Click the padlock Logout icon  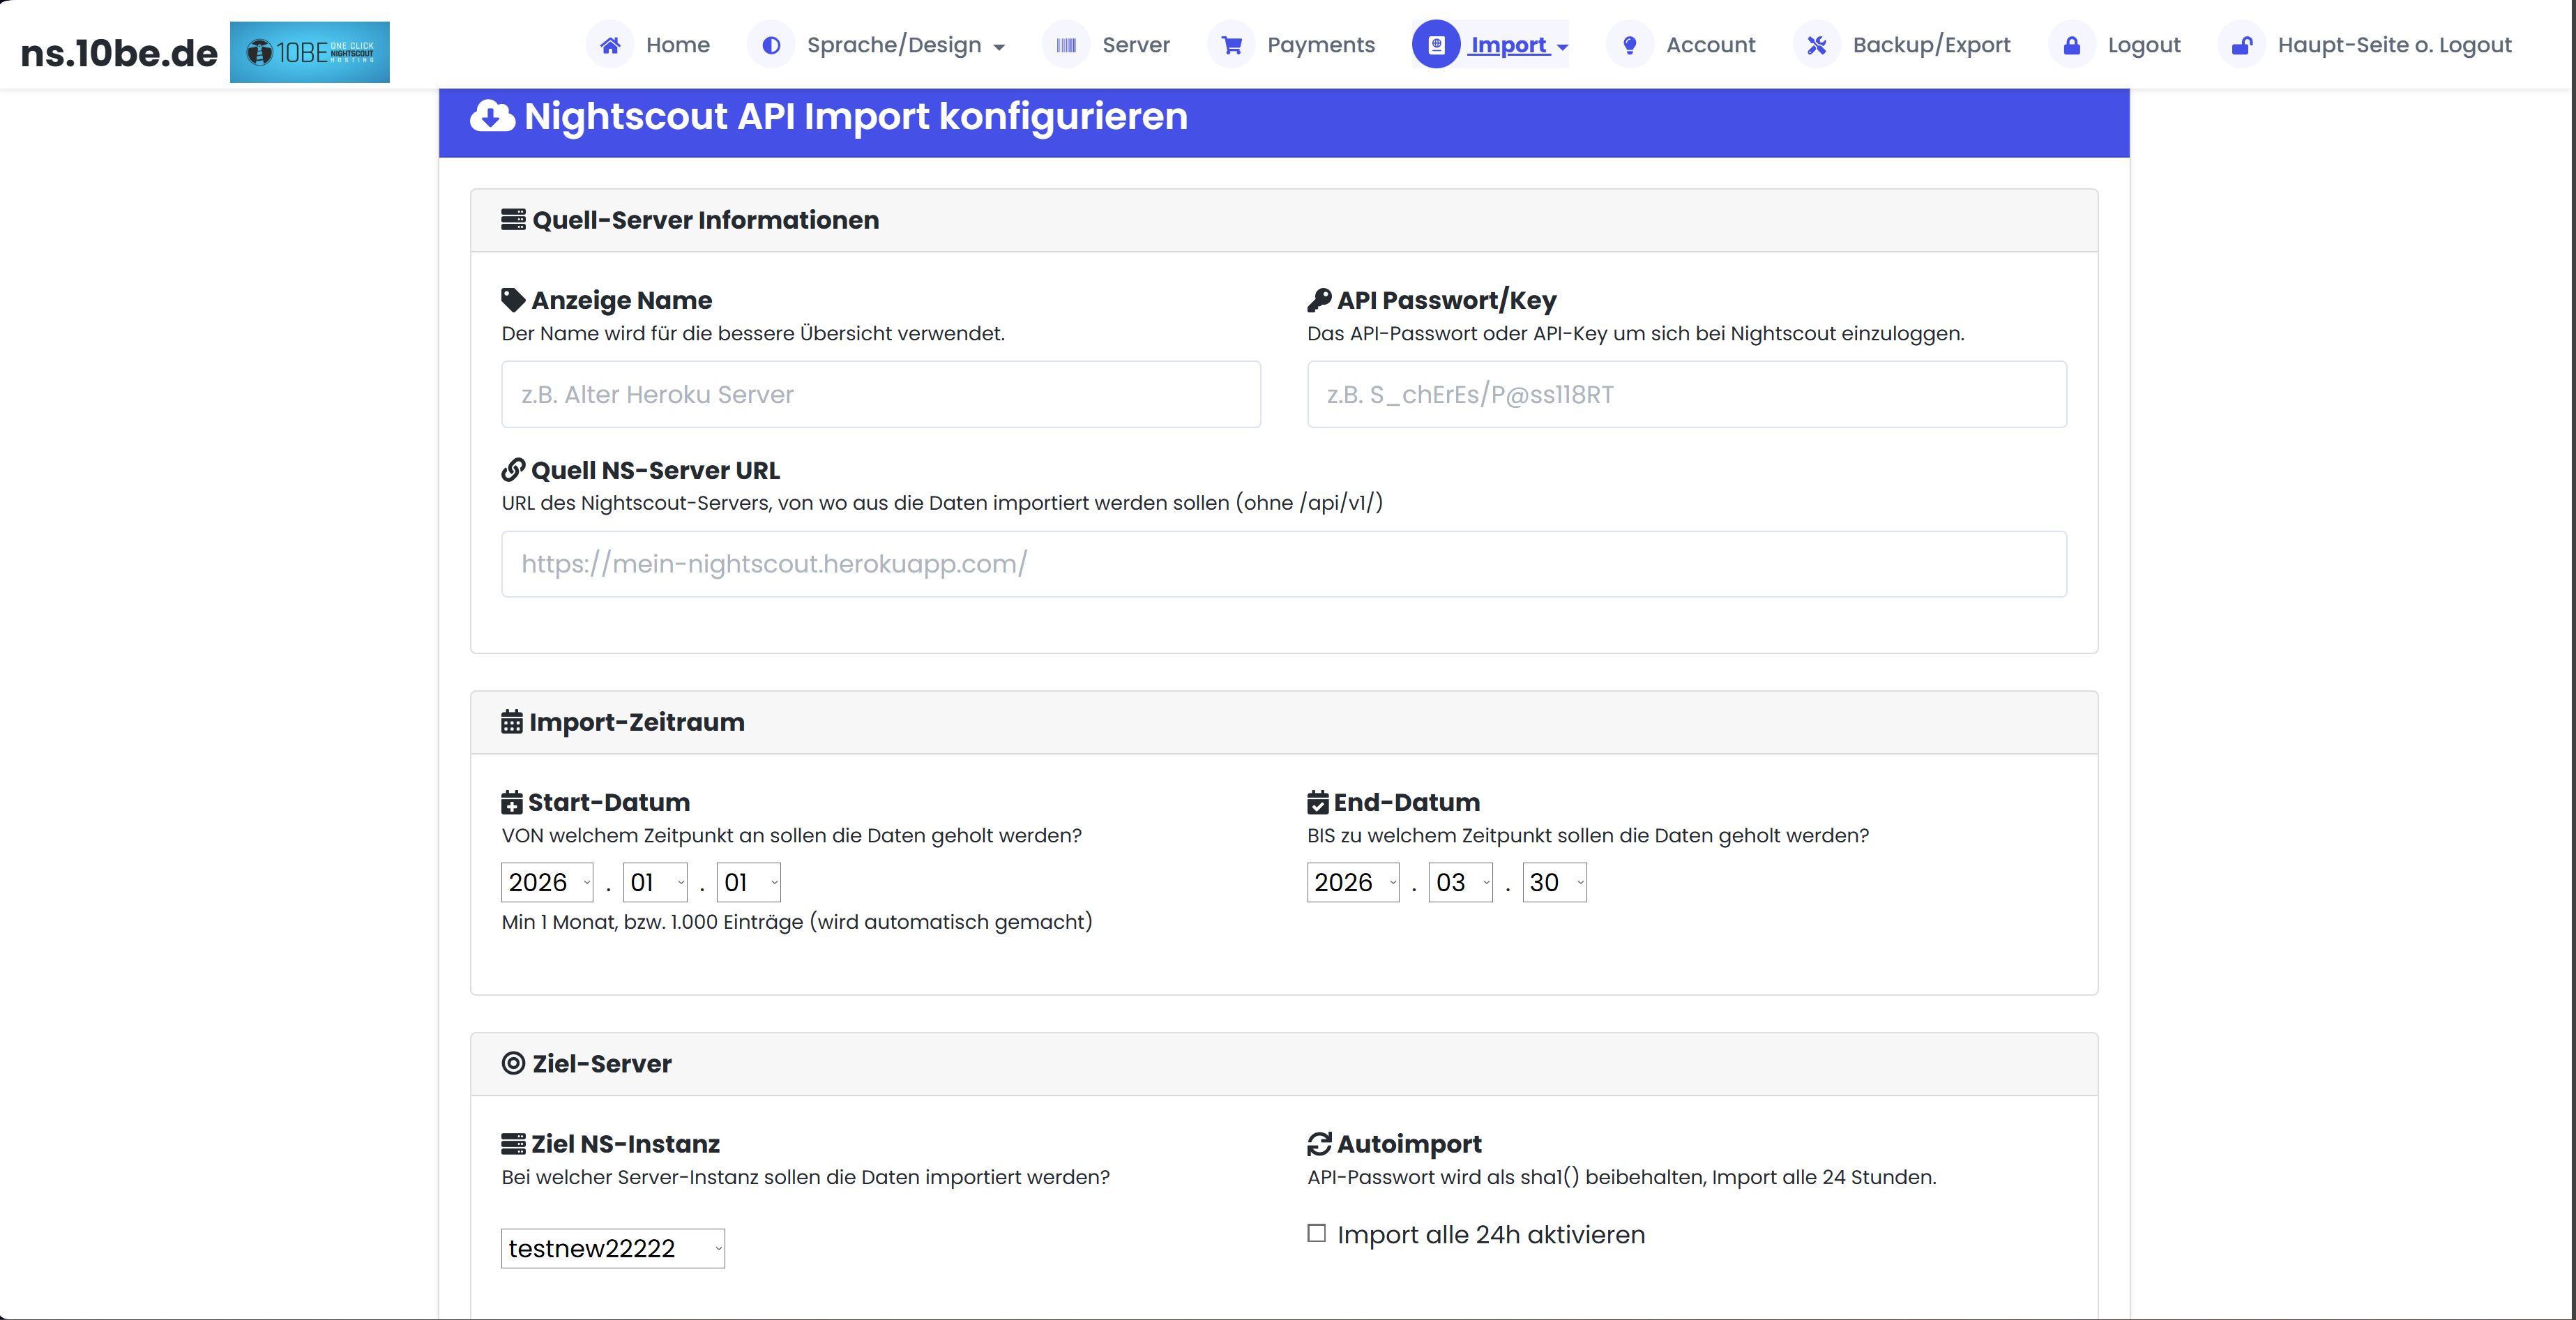2071,44
